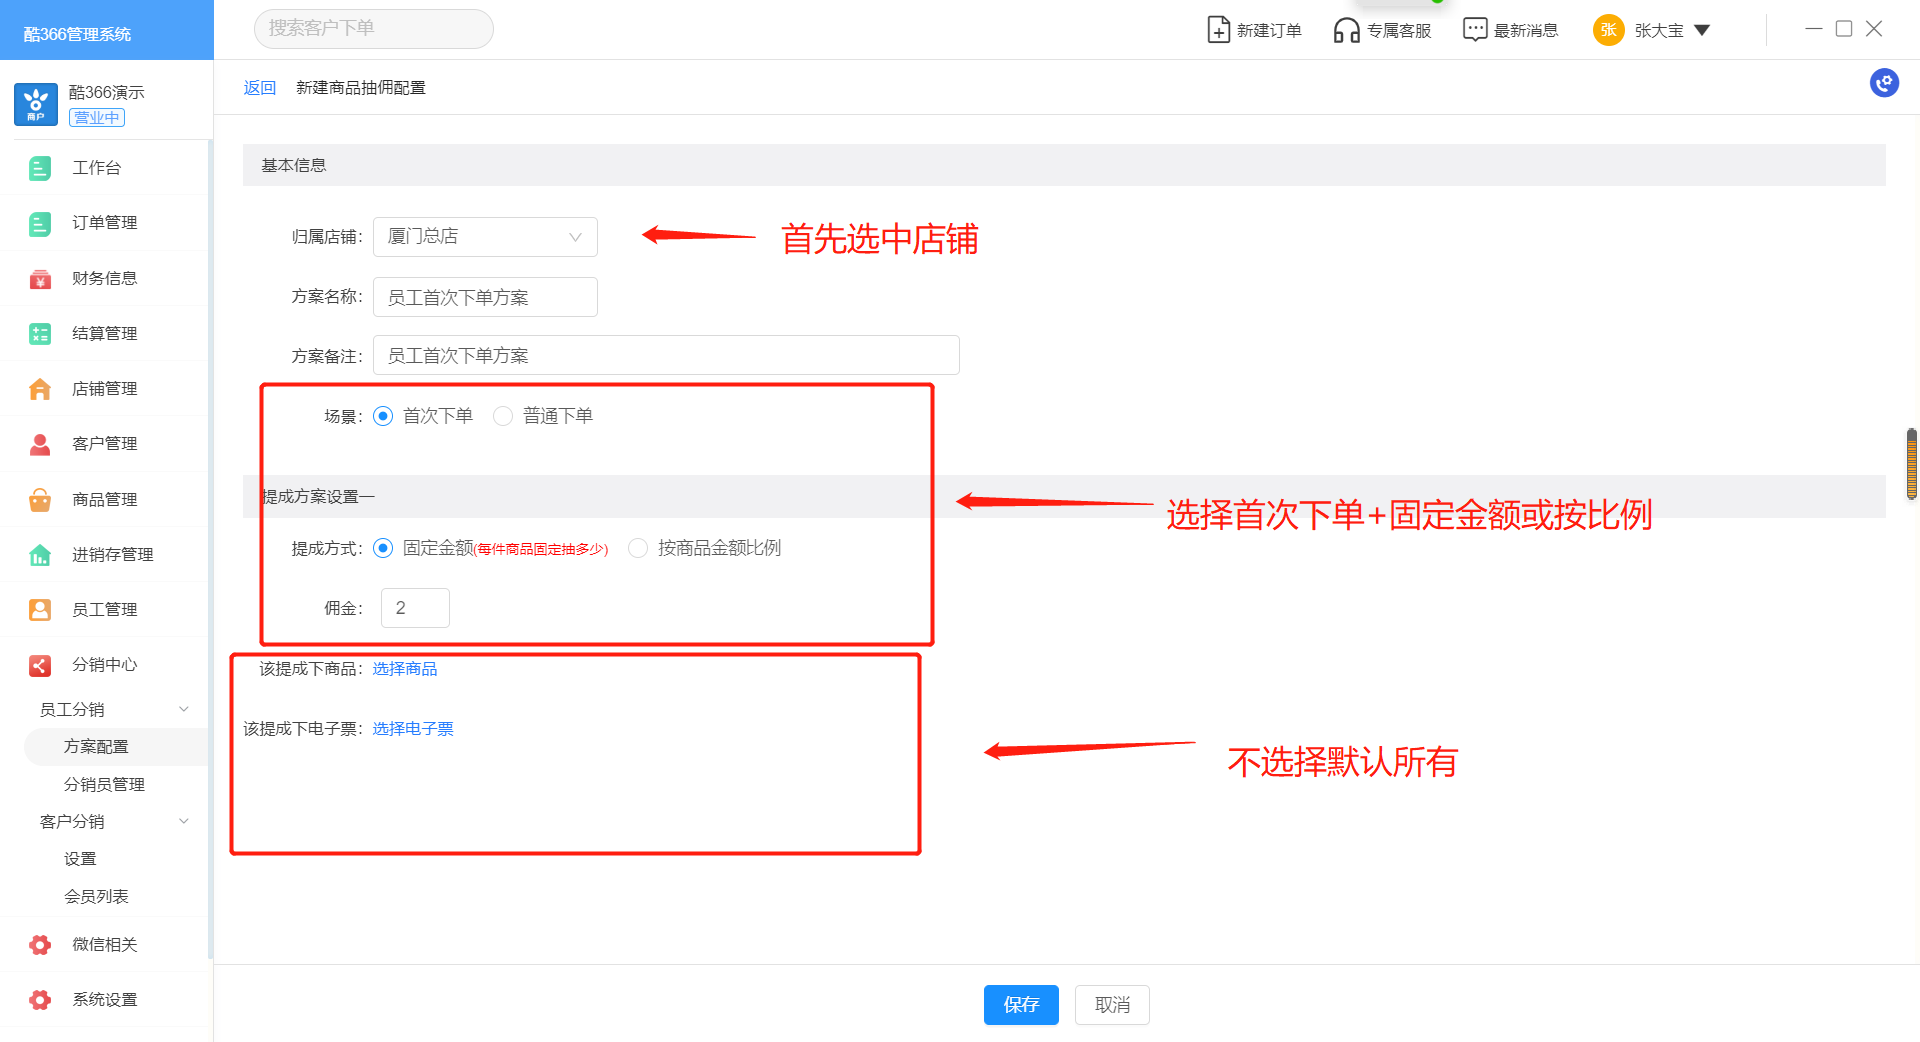This screenshot has height=1042, width=1920.
Task: Select the 首次下单 radio button
Action: (383, 416)
